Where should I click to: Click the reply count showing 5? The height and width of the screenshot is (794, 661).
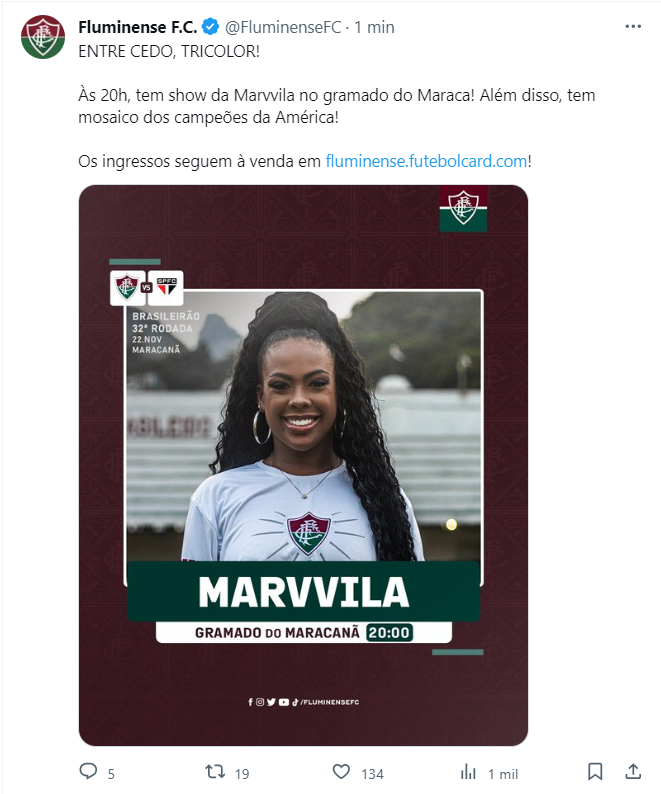point(111,774)
